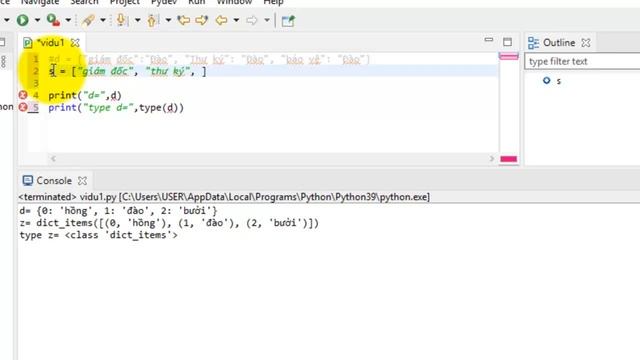Image resolution: width=640 pixels, height=360 pixels.
Task: Click code line 'print("d=",d)'
Action: [85, 96]
